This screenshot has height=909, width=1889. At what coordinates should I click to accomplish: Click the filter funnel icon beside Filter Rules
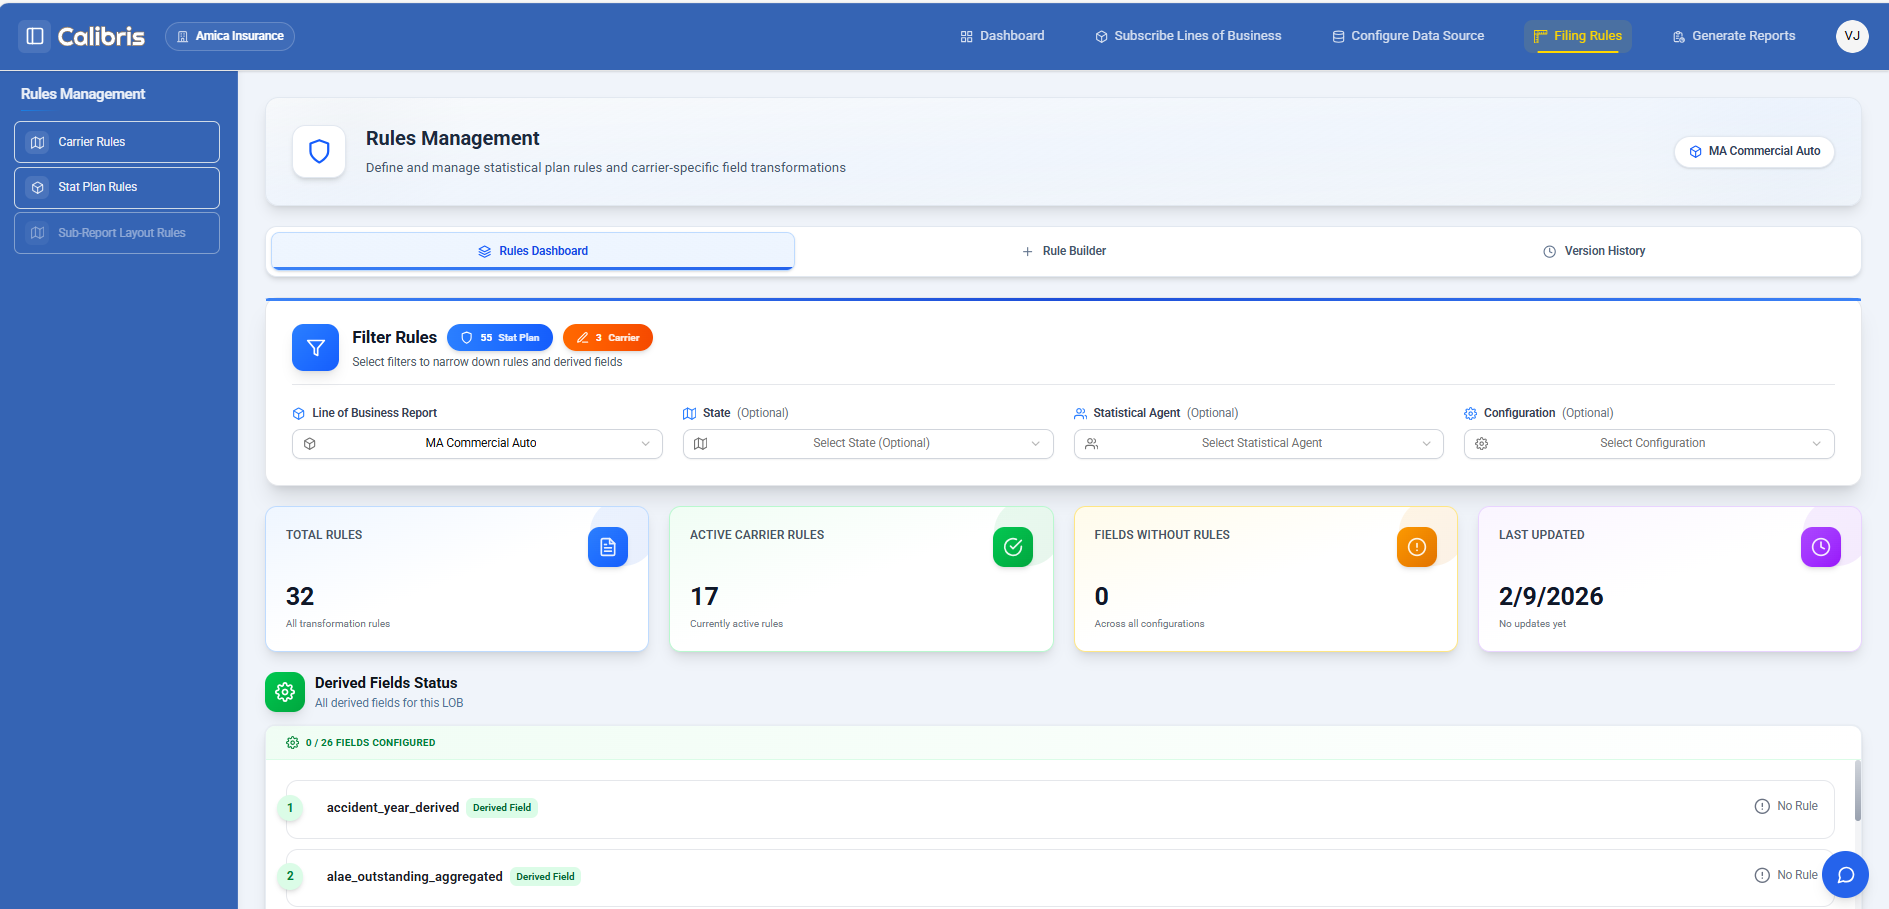coord(315,347)
